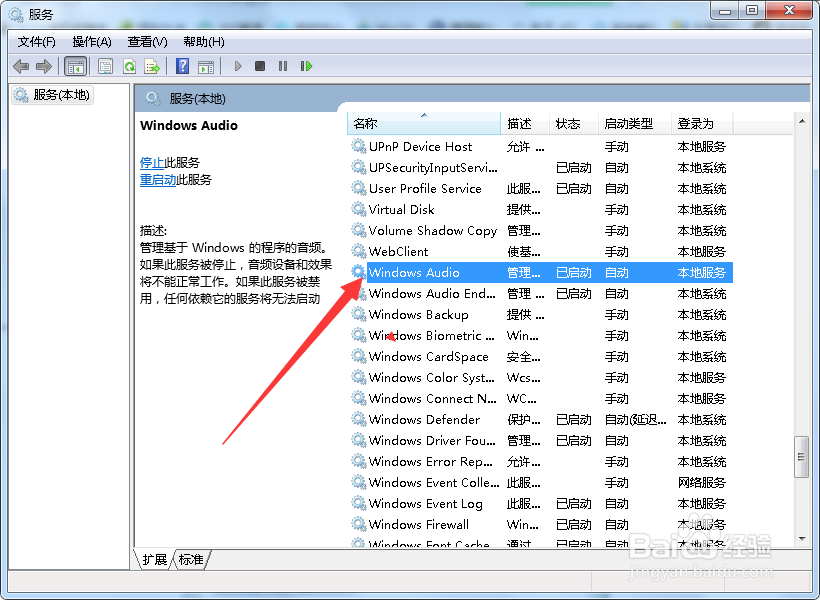This screenshot has height=600, width=820.
Task: Select the UPSecurityInputServi... row
Action: tap(540, 167)
